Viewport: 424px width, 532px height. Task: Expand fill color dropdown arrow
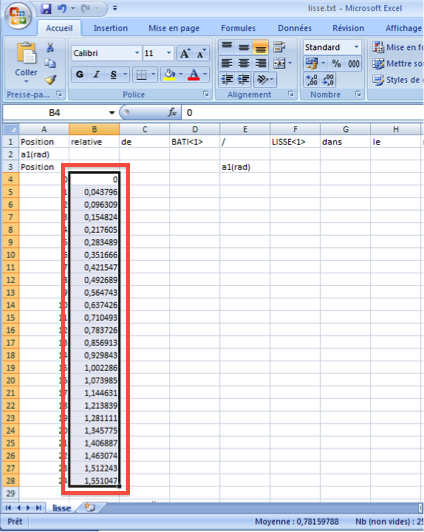pyautogui.click(x=181, y=74)
